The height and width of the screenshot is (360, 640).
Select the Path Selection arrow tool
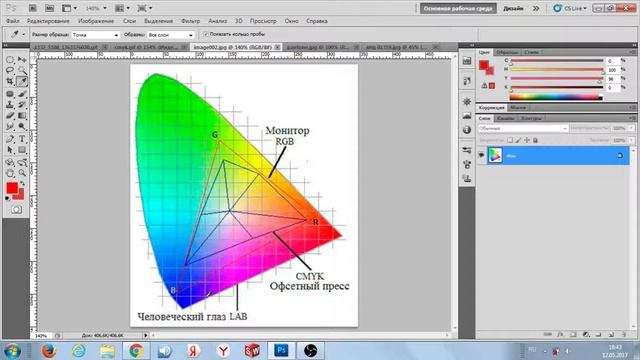click(10, 150)
